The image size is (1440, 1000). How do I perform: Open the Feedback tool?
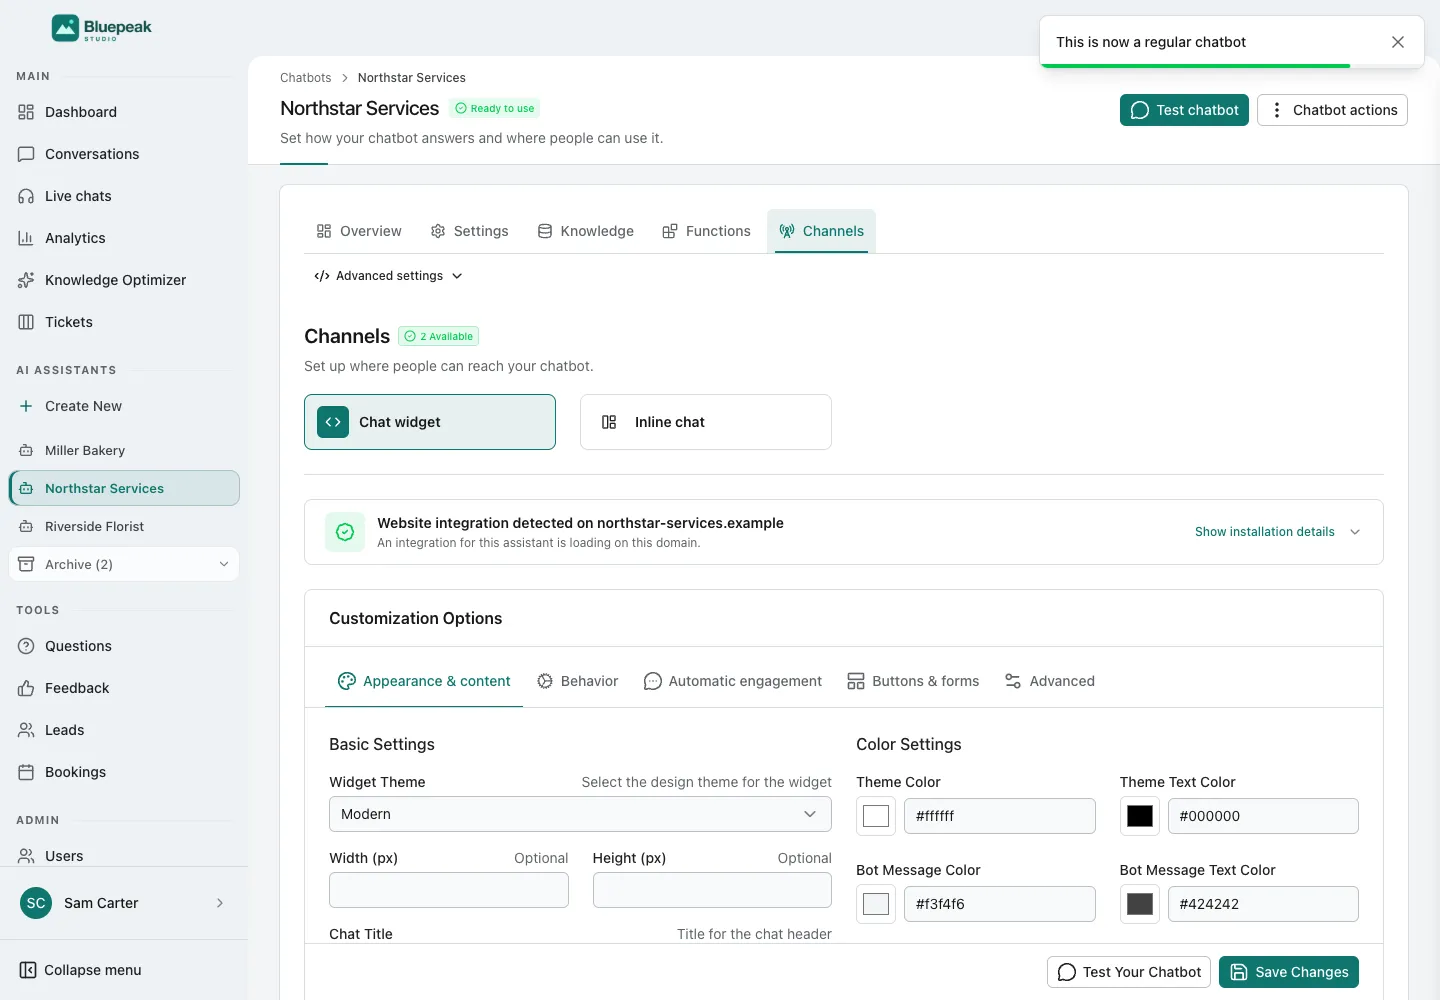pyautogui.click(x=124, y=688)
